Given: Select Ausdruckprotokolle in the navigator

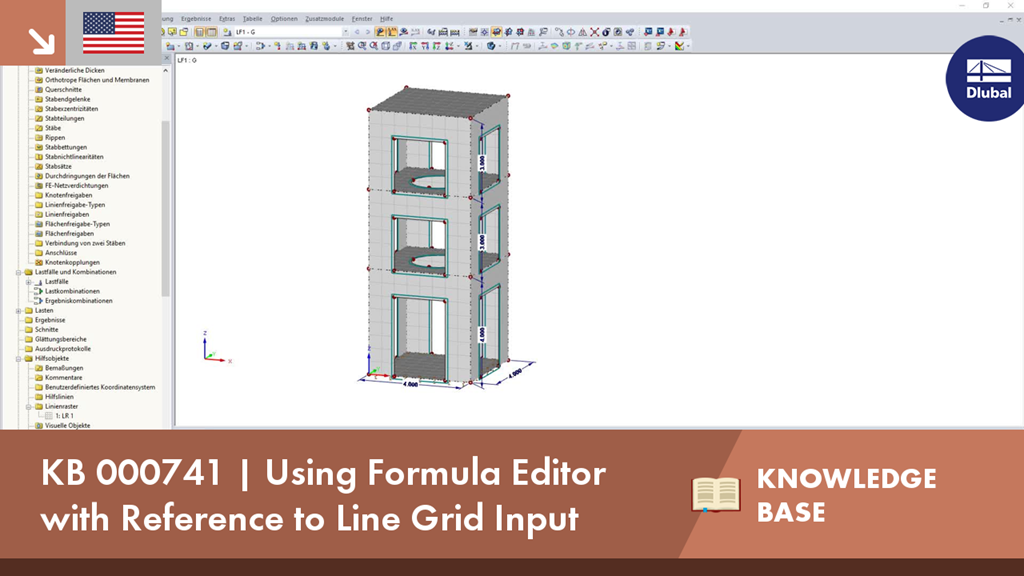Looking at the screenshot, I should pyautogui.click(x=63, y=349).
